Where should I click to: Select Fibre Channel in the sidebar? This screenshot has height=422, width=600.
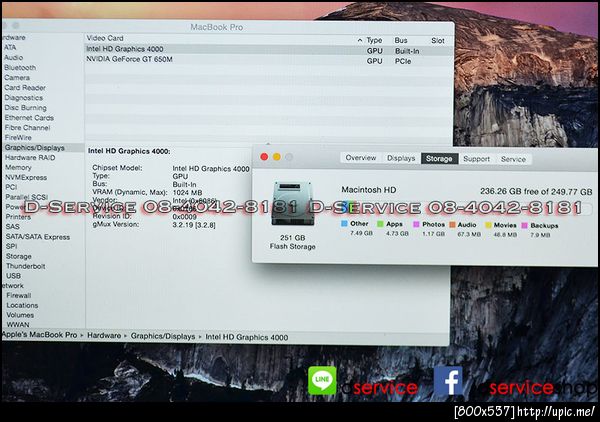(x=27, y=127)
